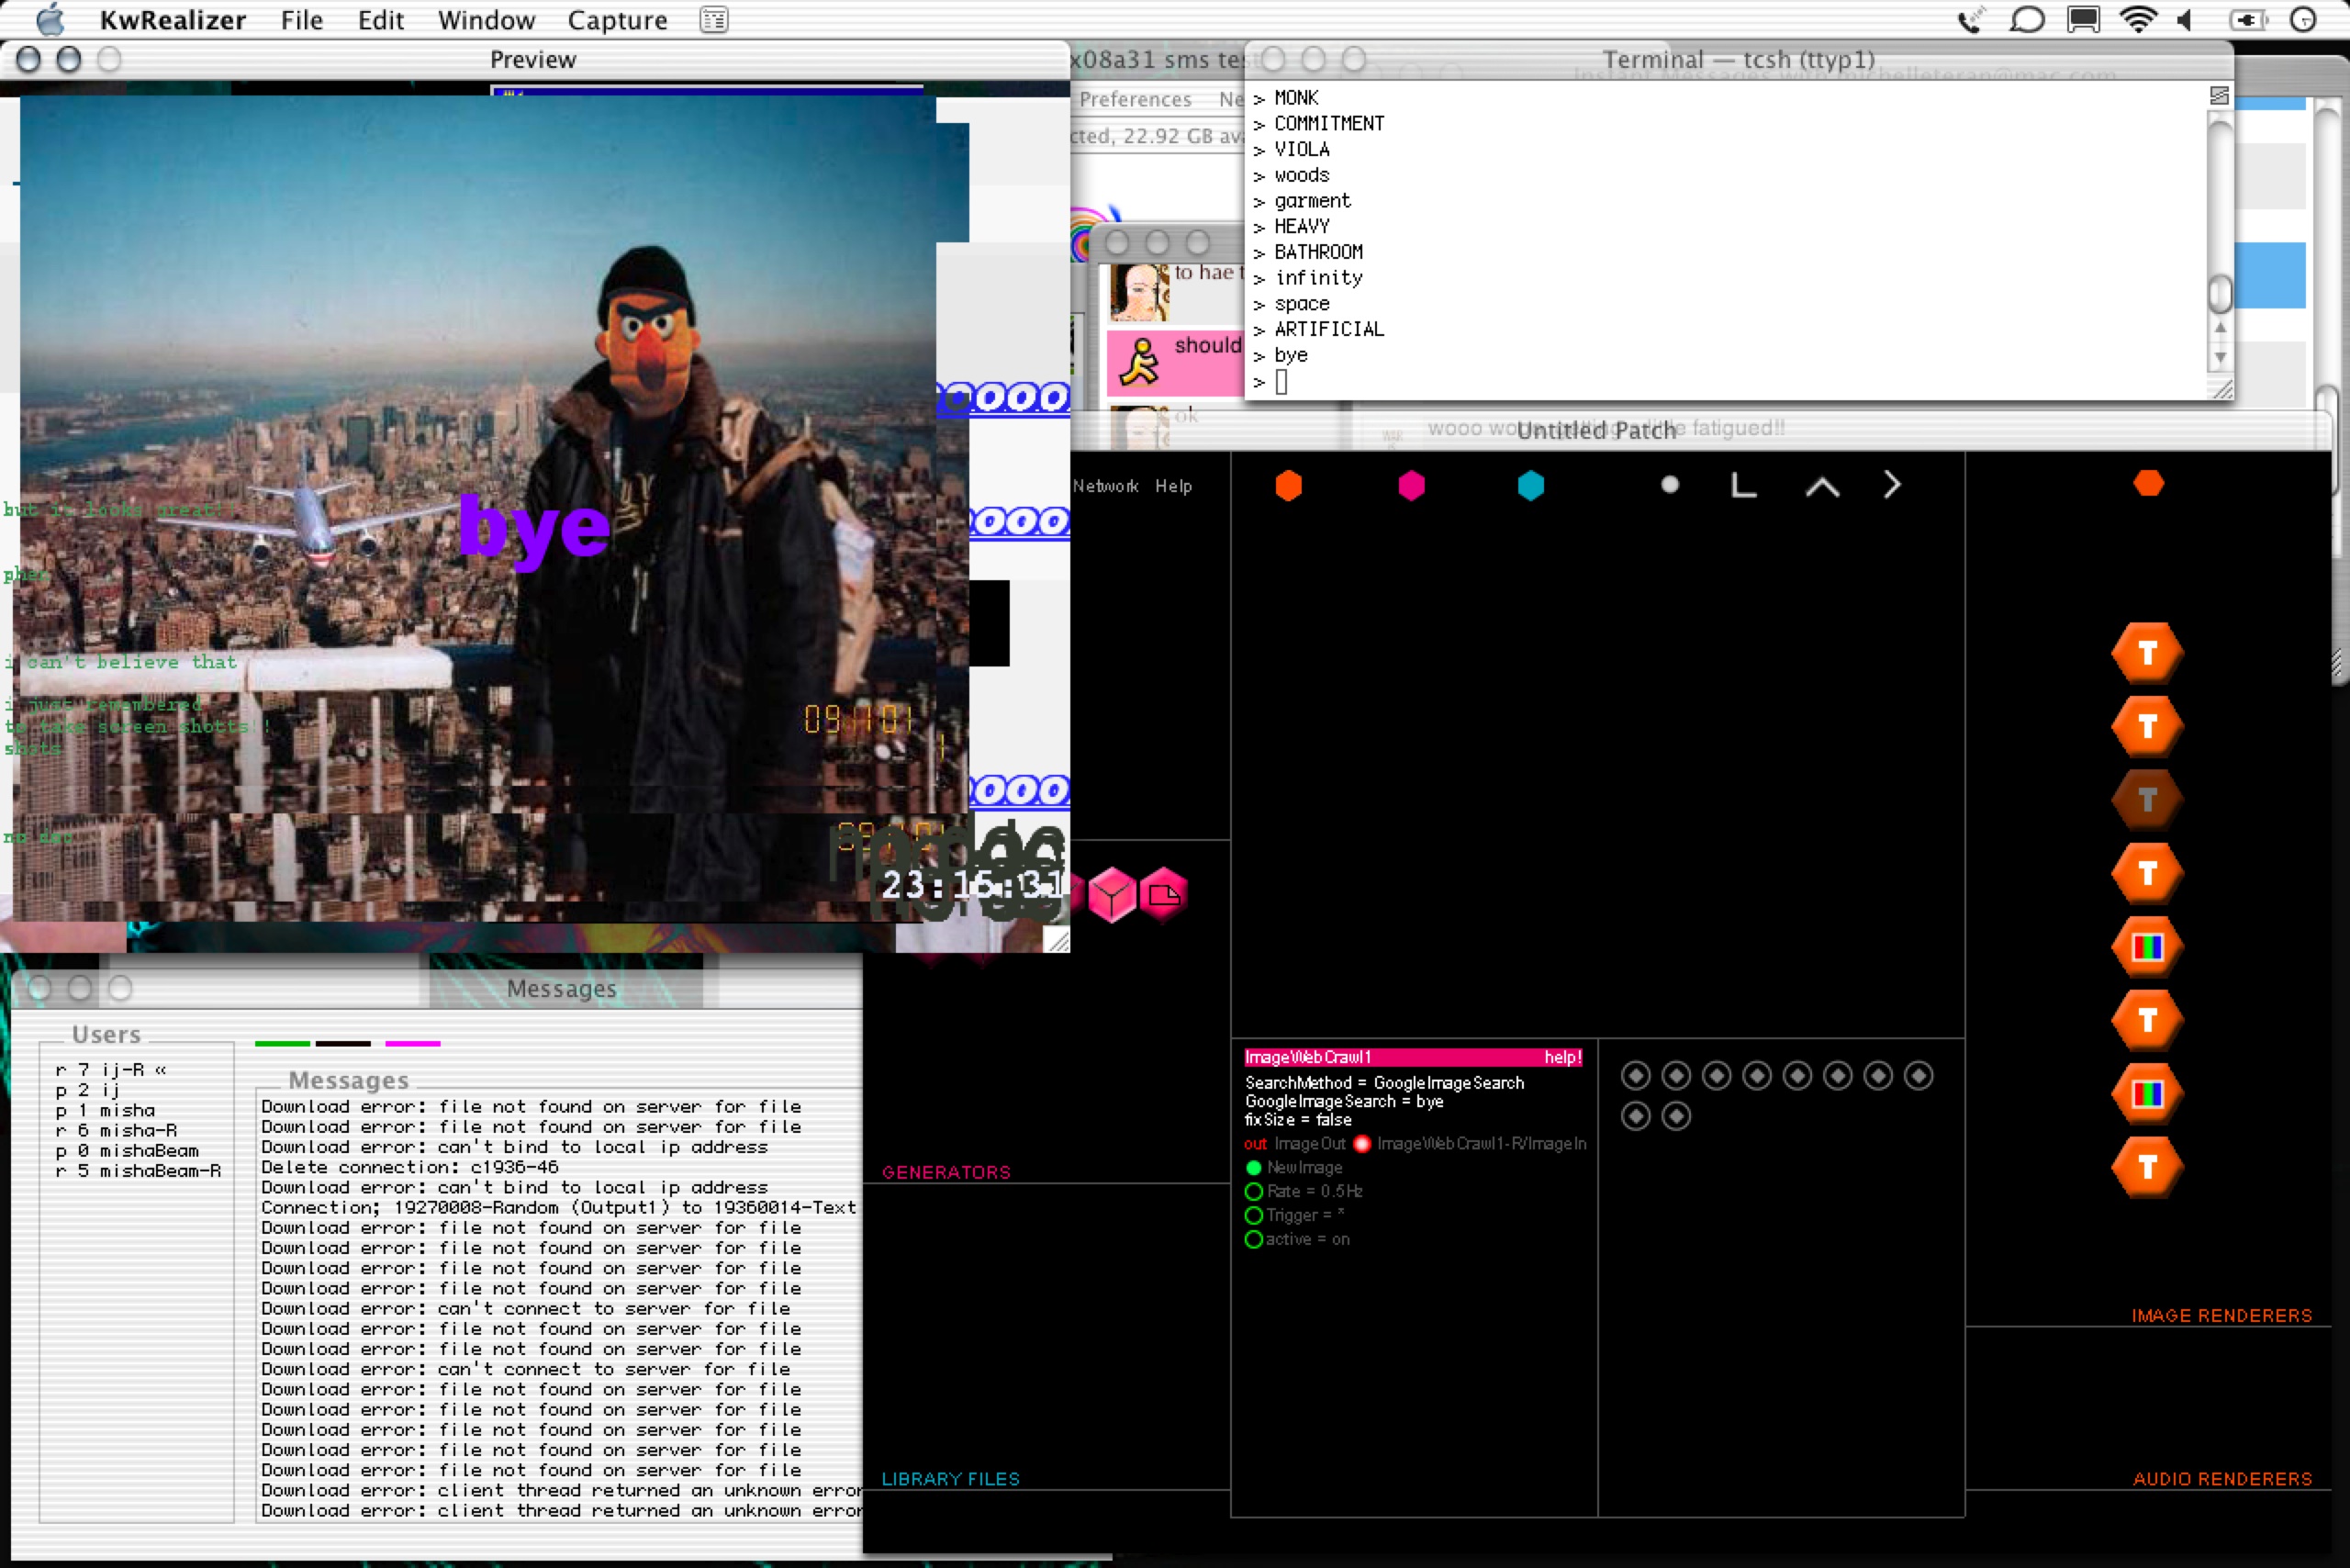Click the pink cube generator hexagon
Viewport: 2350px width, 1568px height.
coord(1111,894)
